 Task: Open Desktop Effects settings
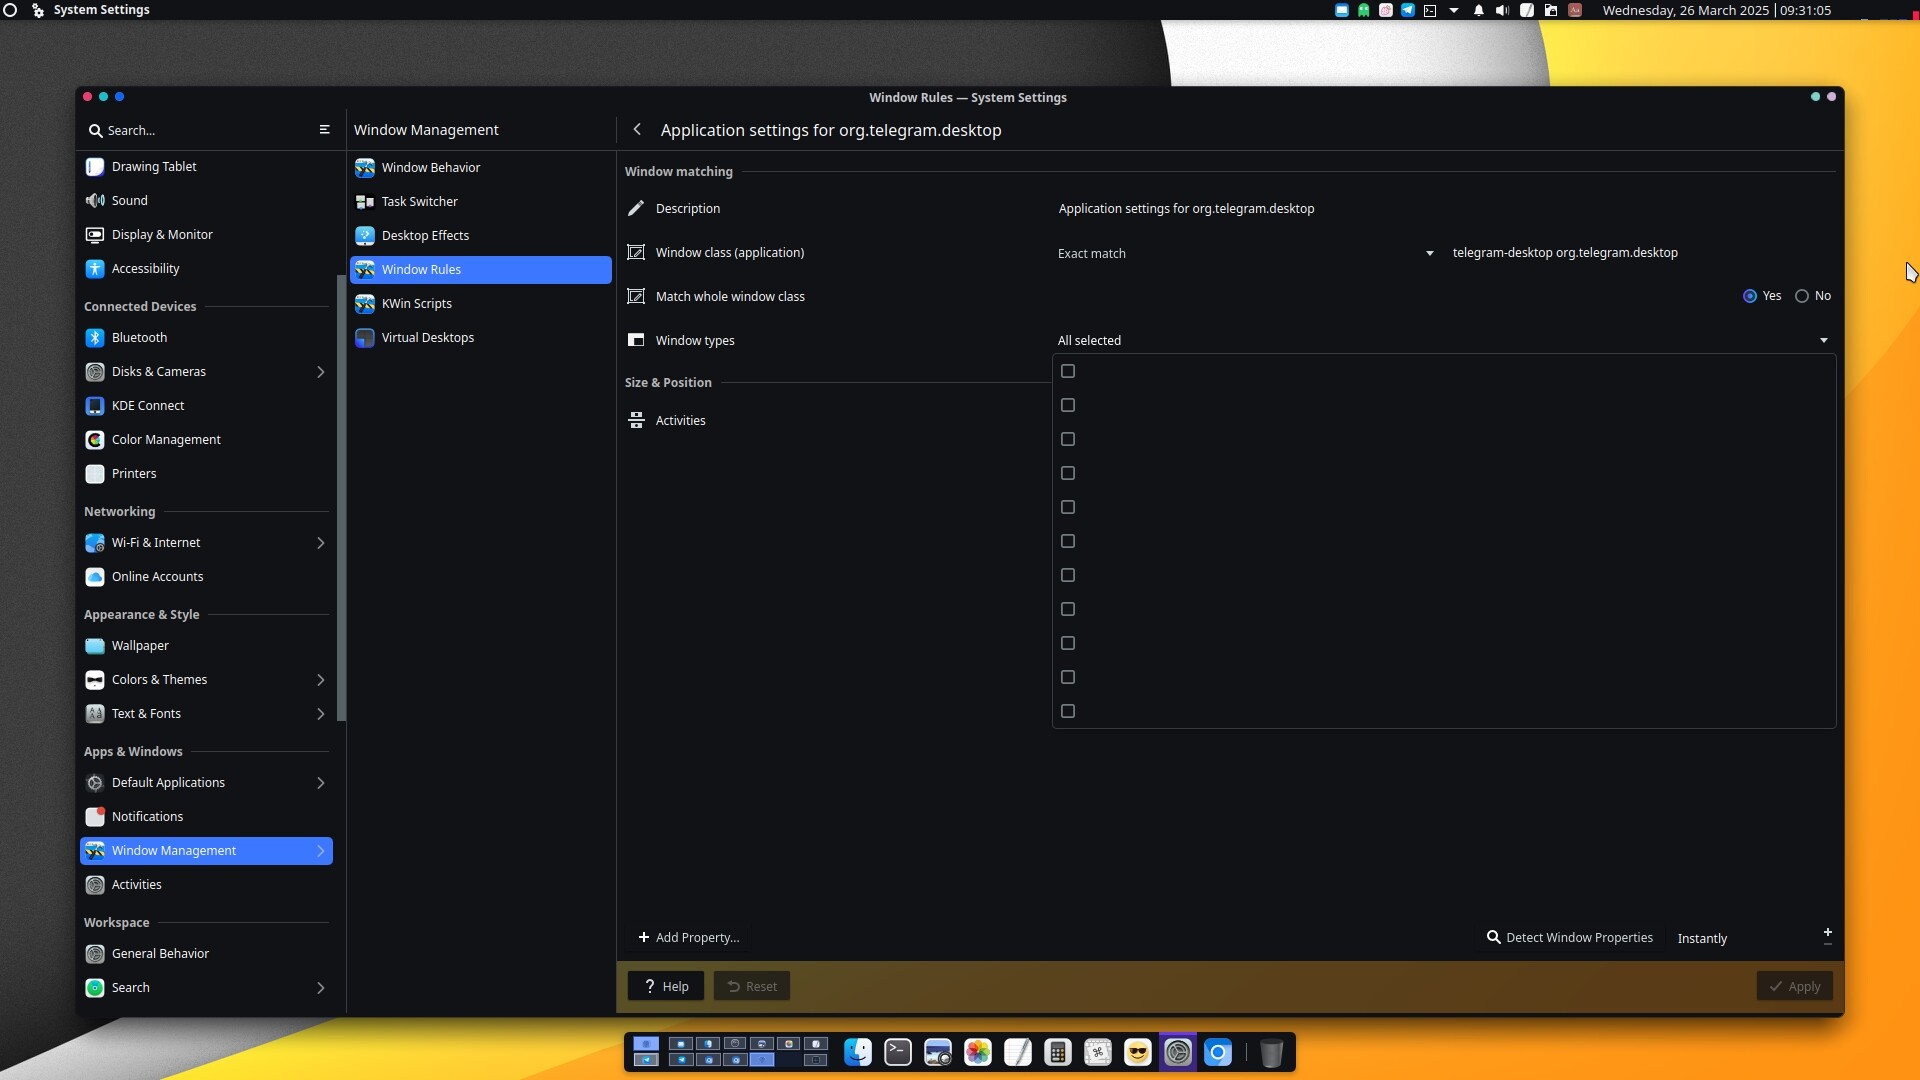pyautogui.click(x=480, y=235)
